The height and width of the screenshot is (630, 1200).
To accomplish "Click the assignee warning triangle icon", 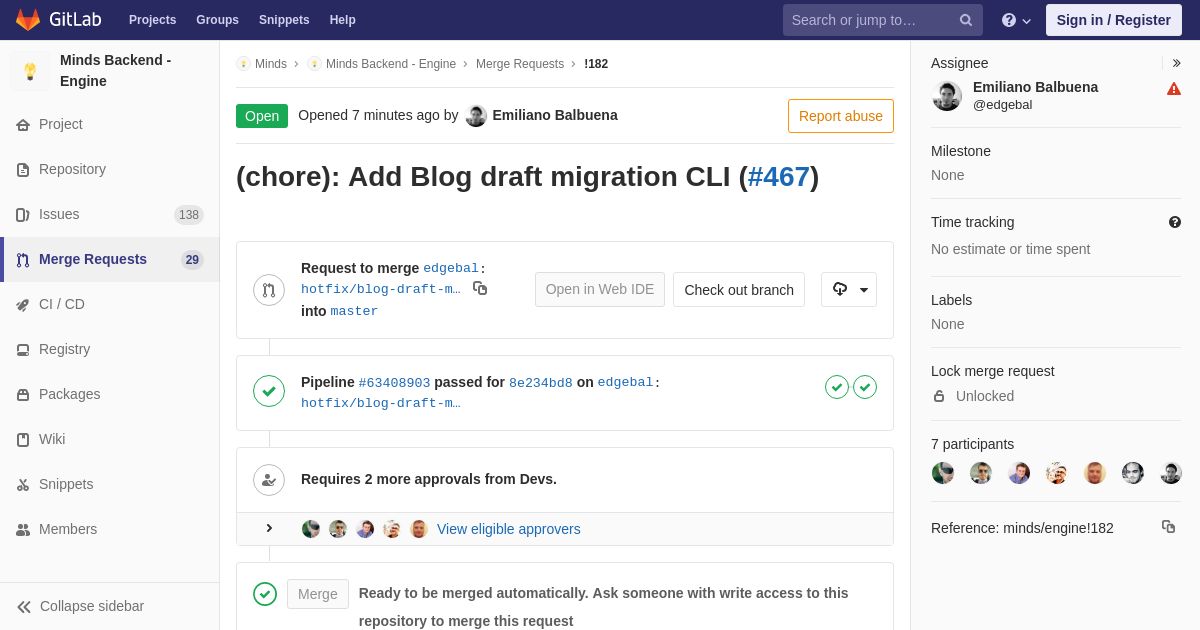I will 1174,89.
